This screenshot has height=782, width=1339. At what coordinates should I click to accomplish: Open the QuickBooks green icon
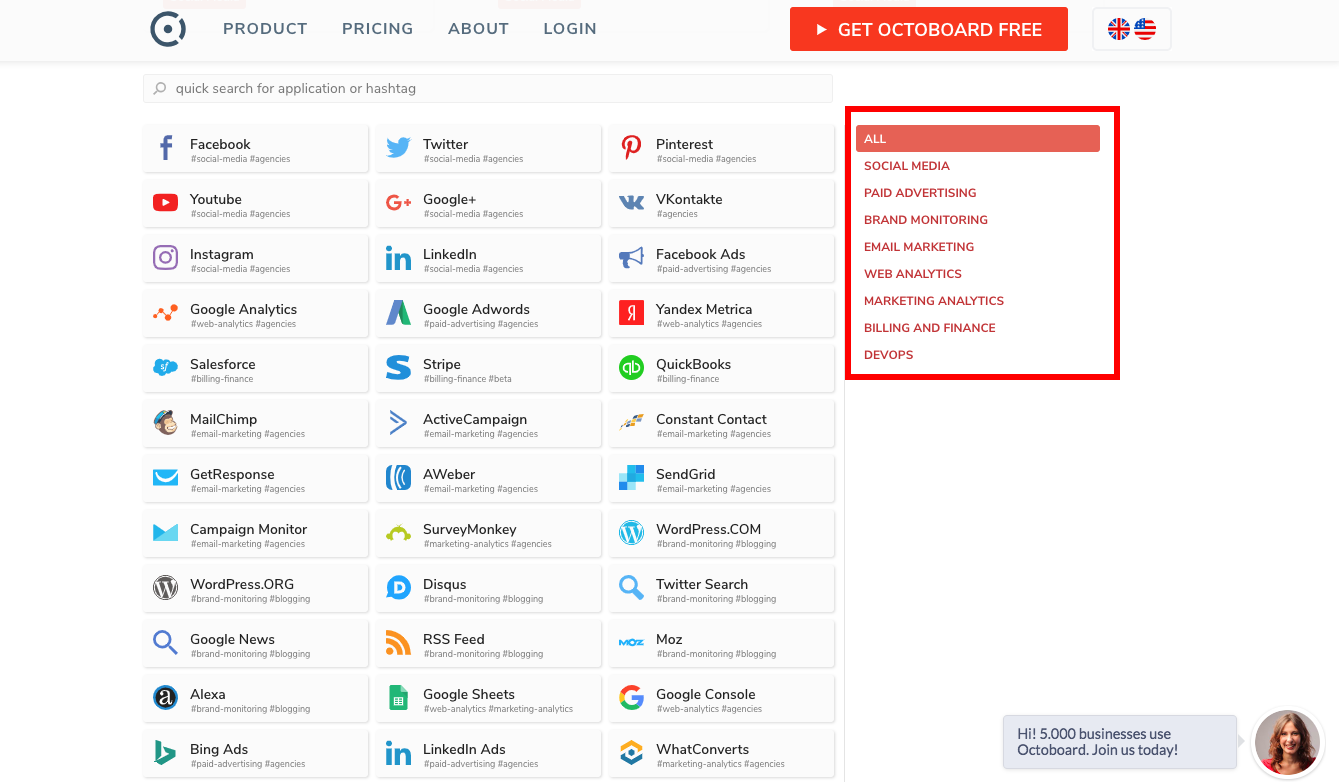pos(631,368)
